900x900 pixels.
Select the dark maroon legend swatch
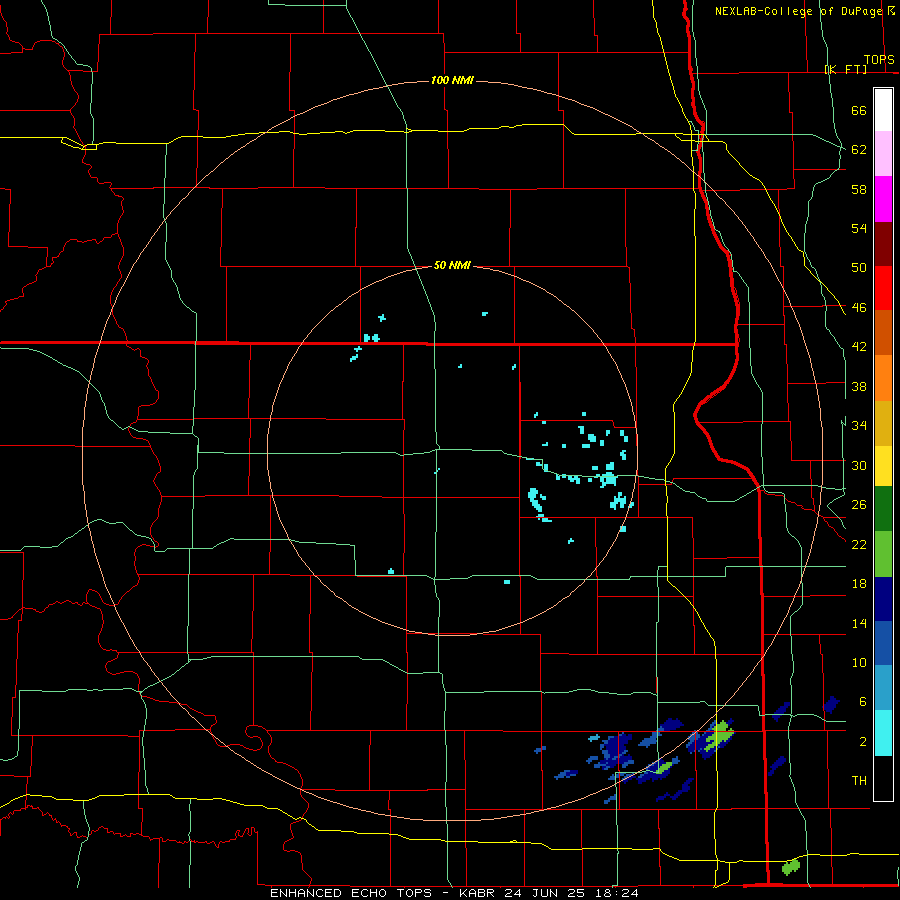click(x=883, y=243)
